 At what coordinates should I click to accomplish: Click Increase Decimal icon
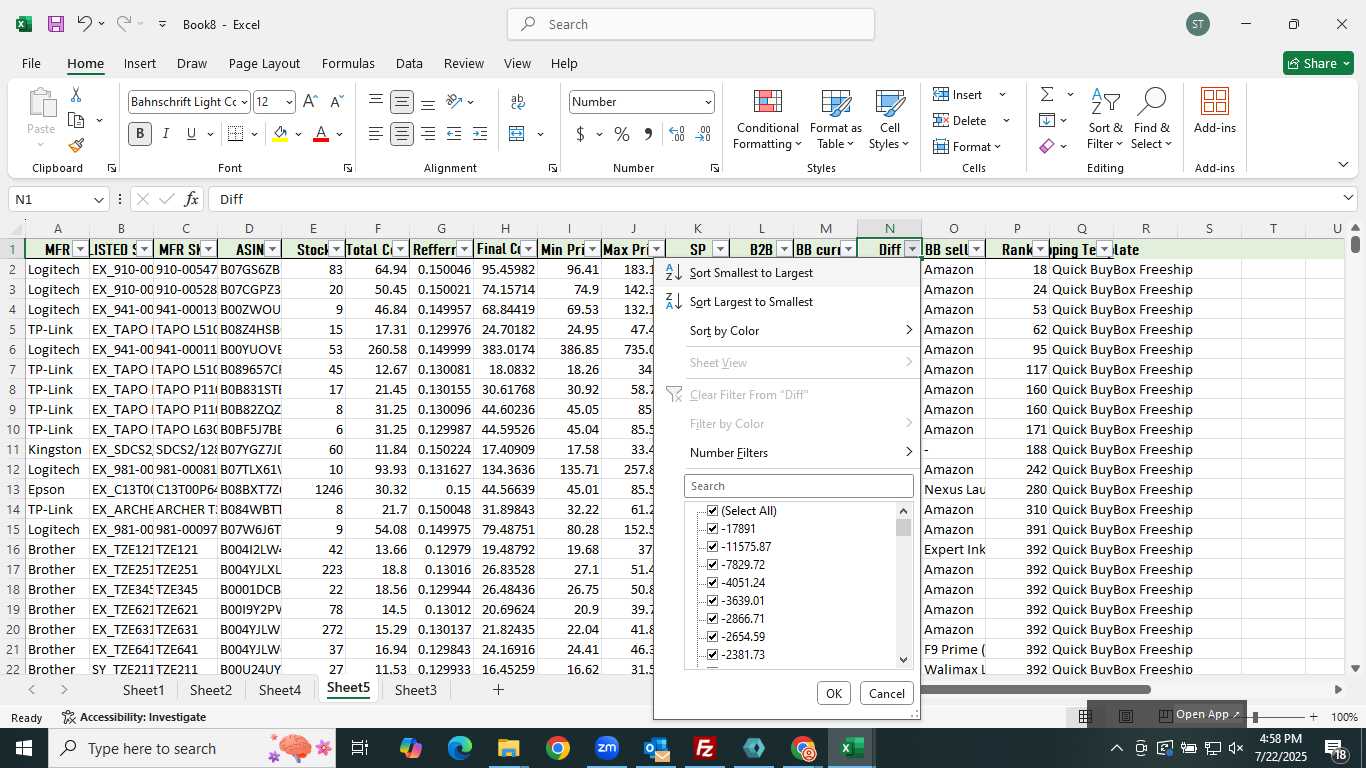(x=677, y=134)
